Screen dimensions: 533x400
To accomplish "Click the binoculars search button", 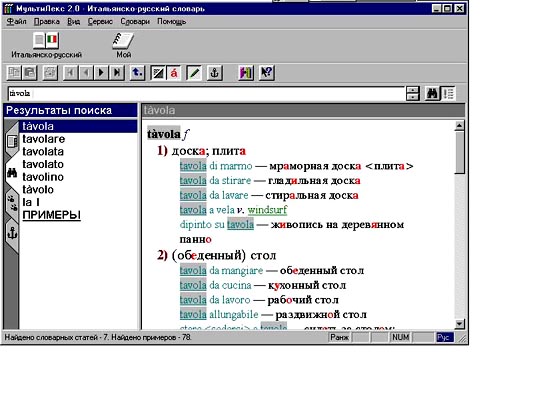I will pyautogui.click(x=432, y=93).
